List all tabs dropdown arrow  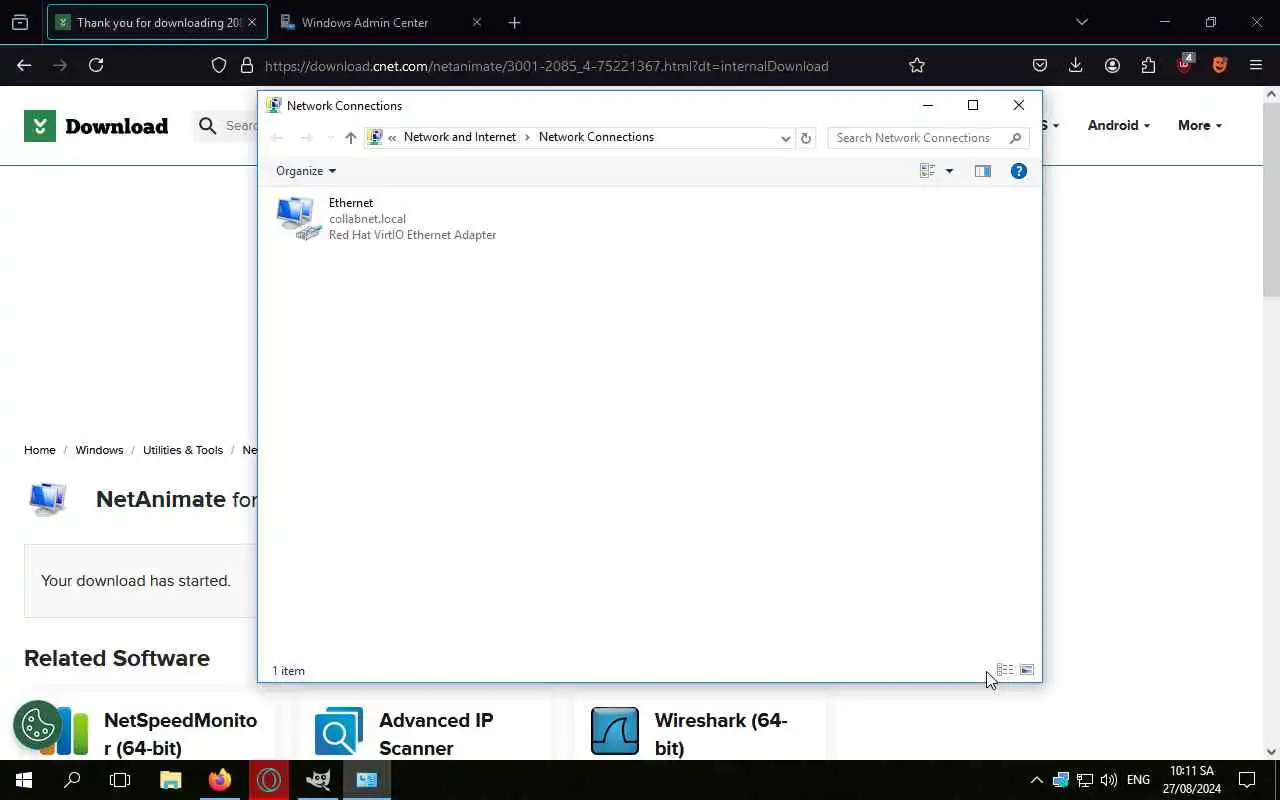[1081, 22]
